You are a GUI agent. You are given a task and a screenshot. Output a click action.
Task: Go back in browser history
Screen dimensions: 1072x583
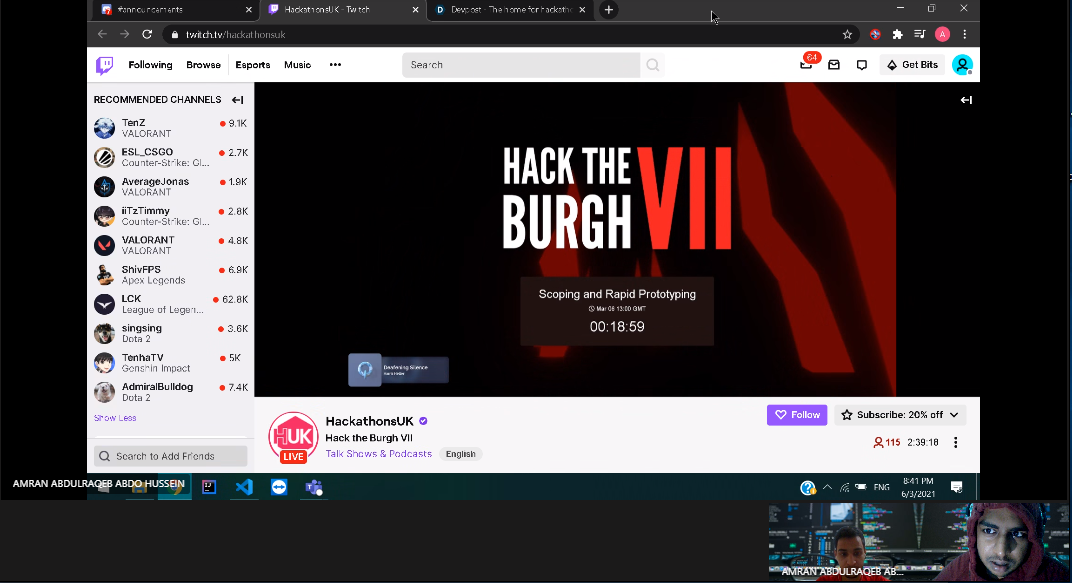[x=102, y=34]
